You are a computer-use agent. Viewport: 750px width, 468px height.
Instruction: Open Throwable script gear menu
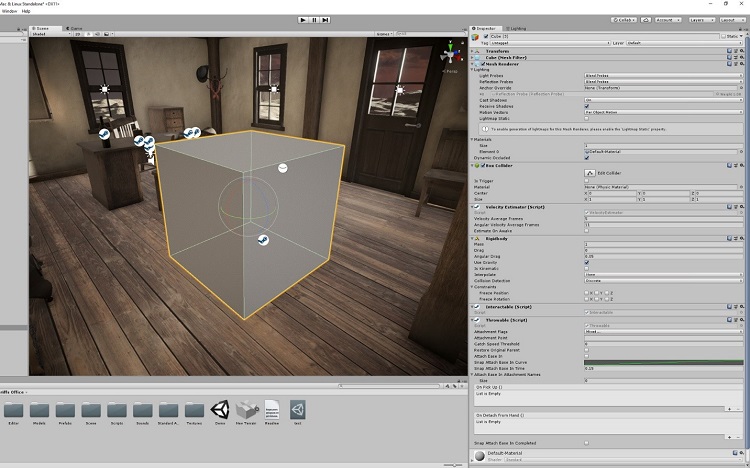point(741,319)
